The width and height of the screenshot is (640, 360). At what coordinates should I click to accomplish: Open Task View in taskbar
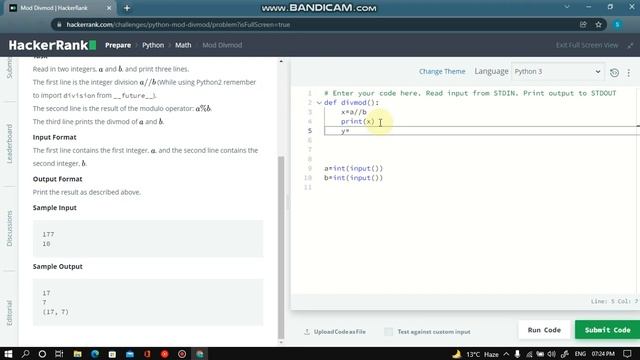tap(59, 354)
